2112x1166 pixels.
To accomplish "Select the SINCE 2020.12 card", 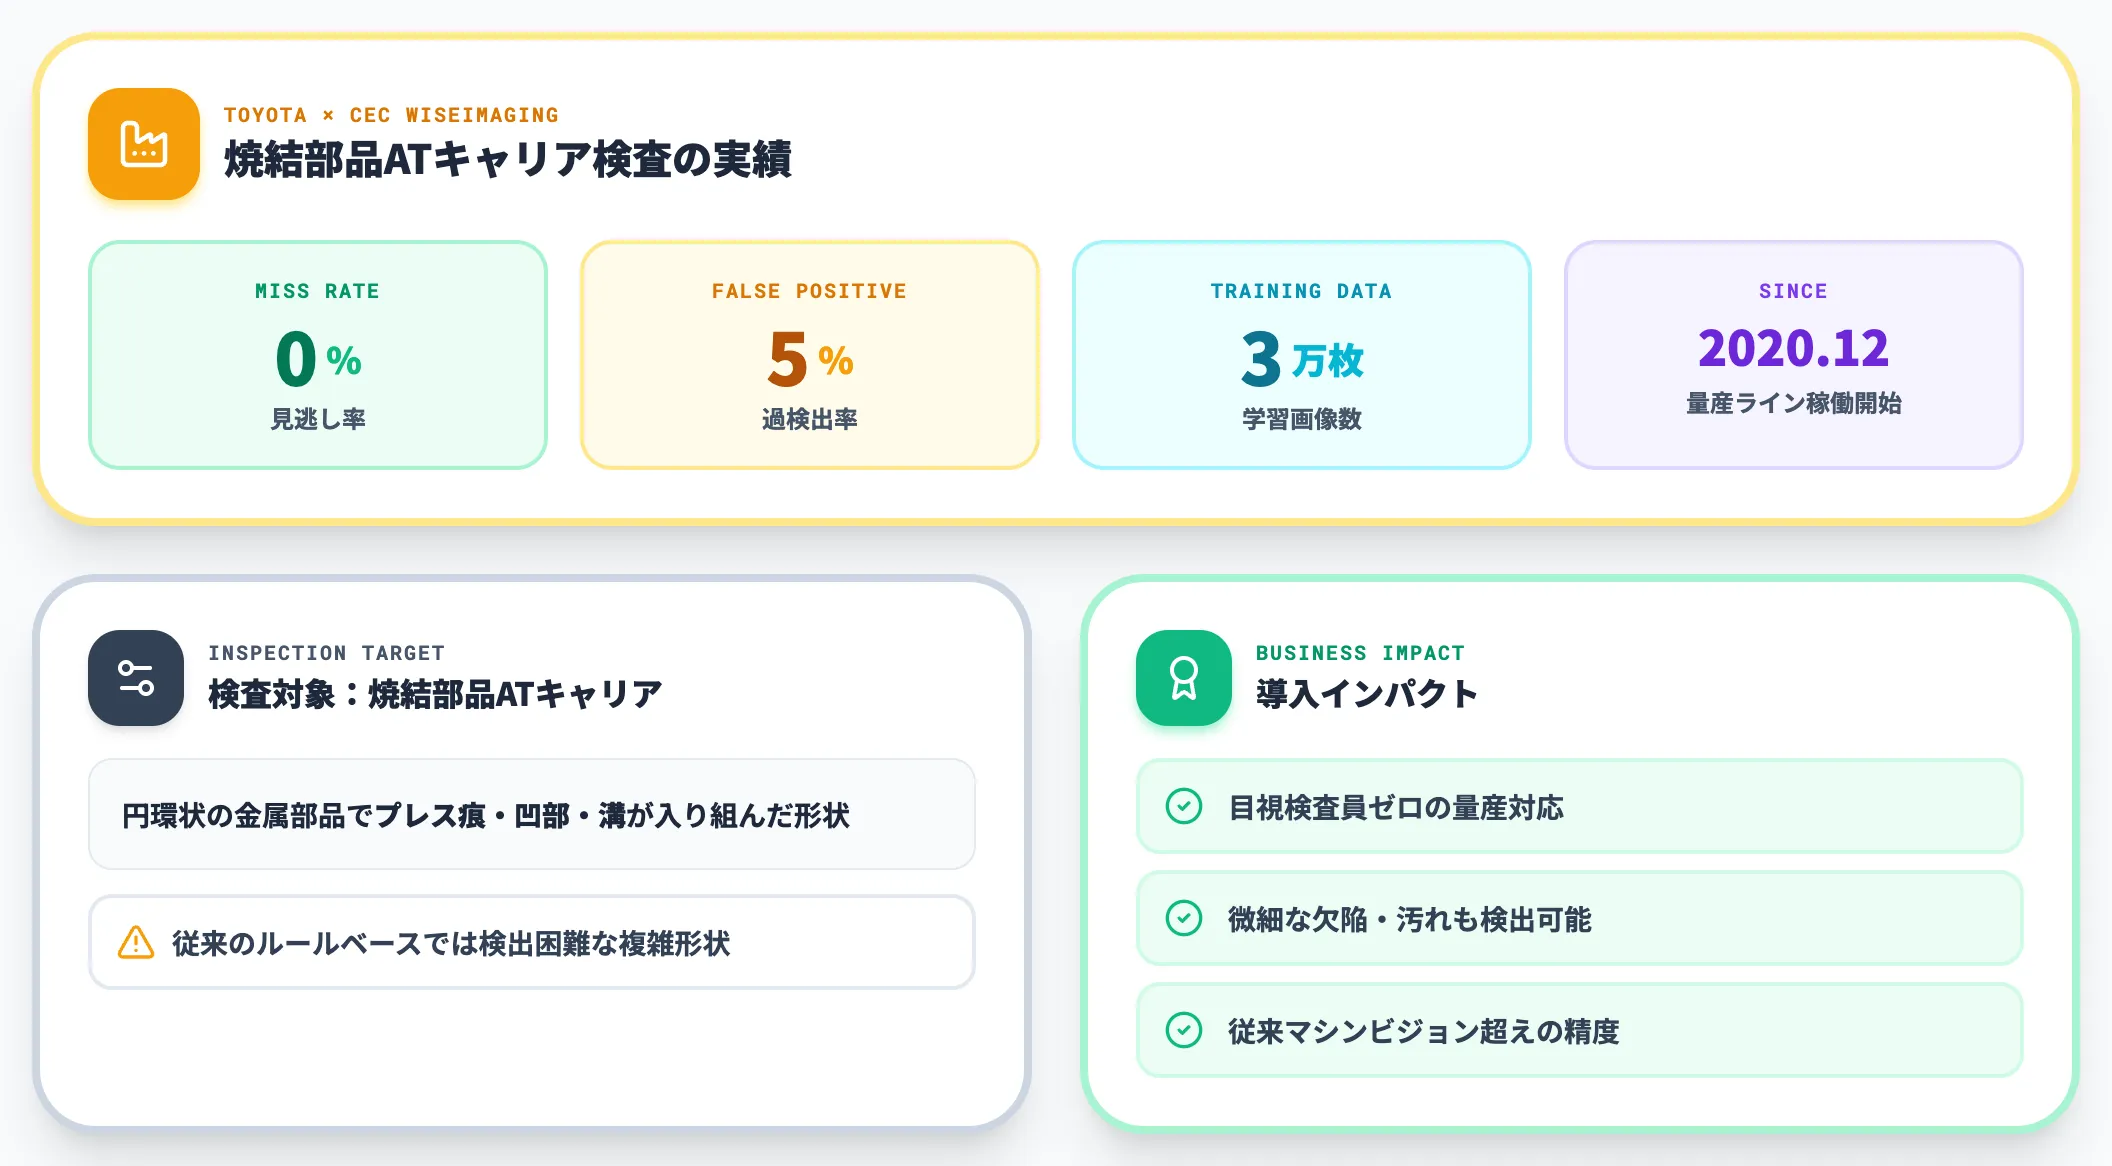I will click(x=1794, y=355).
